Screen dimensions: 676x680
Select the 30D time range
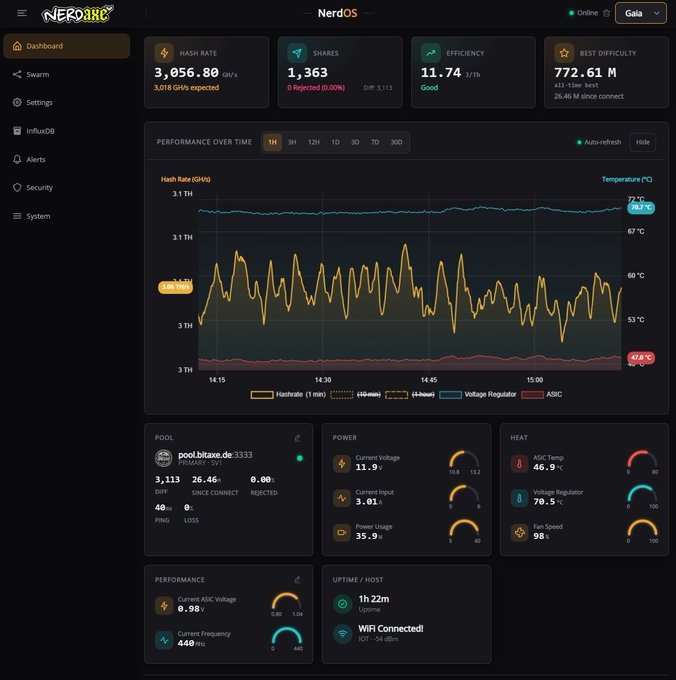click(396, 142)
